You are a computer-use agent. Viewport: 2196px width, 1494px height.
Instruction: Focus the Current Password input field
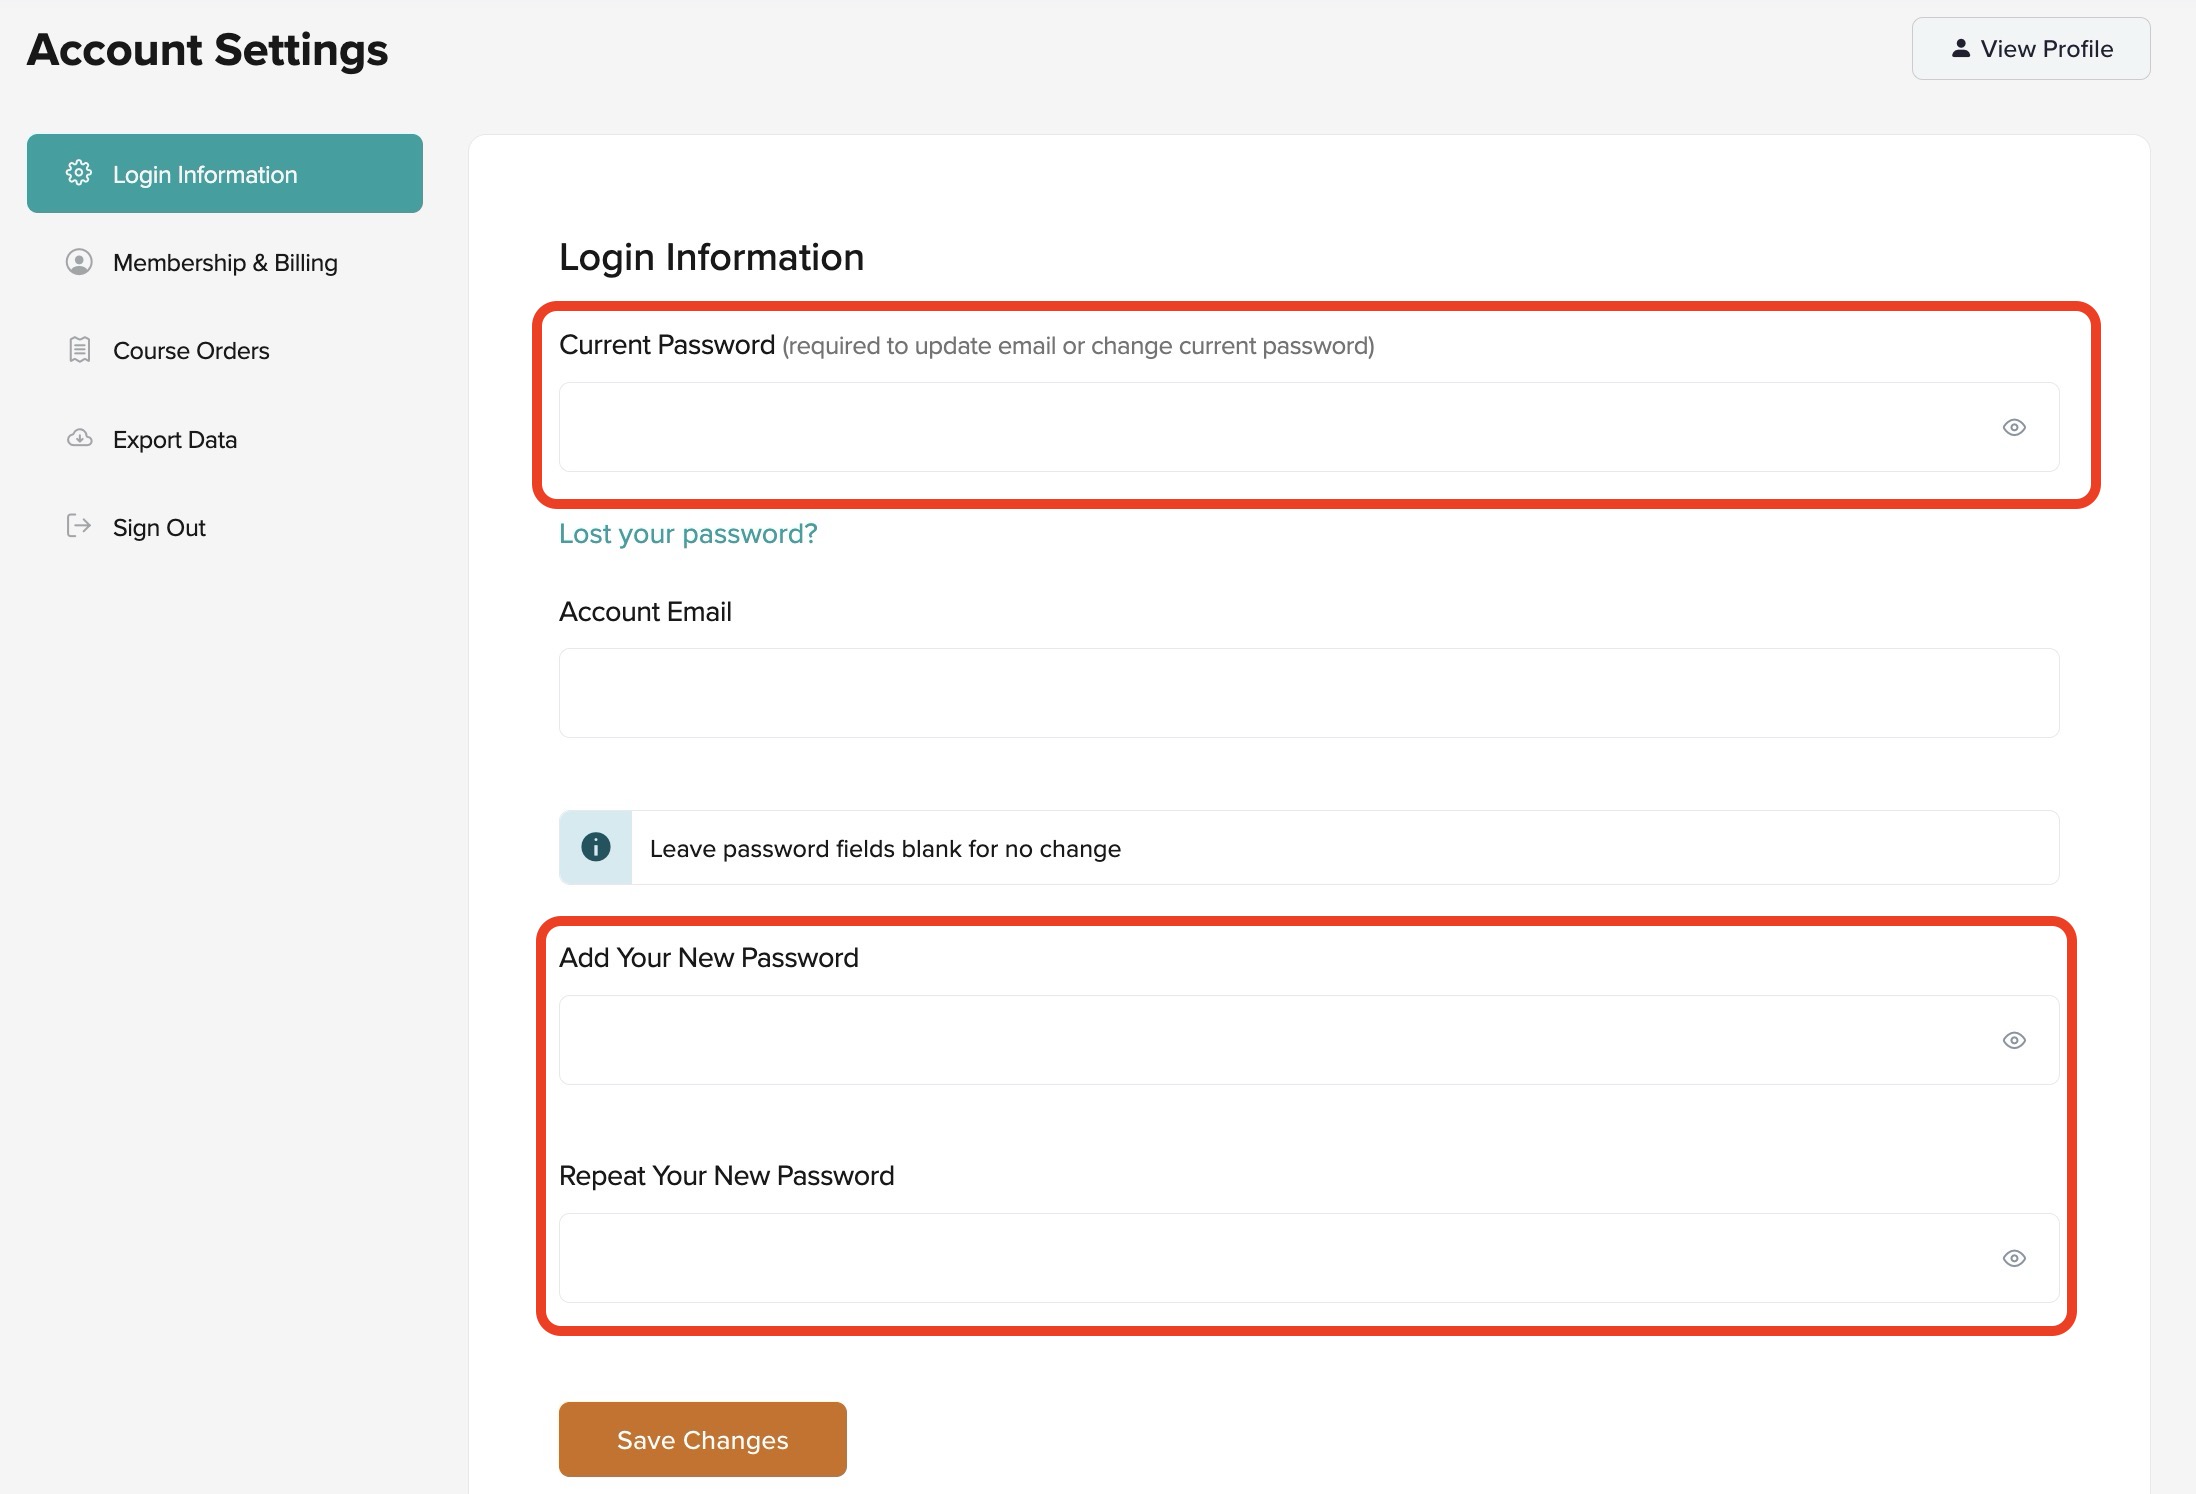pos(1270,427)
